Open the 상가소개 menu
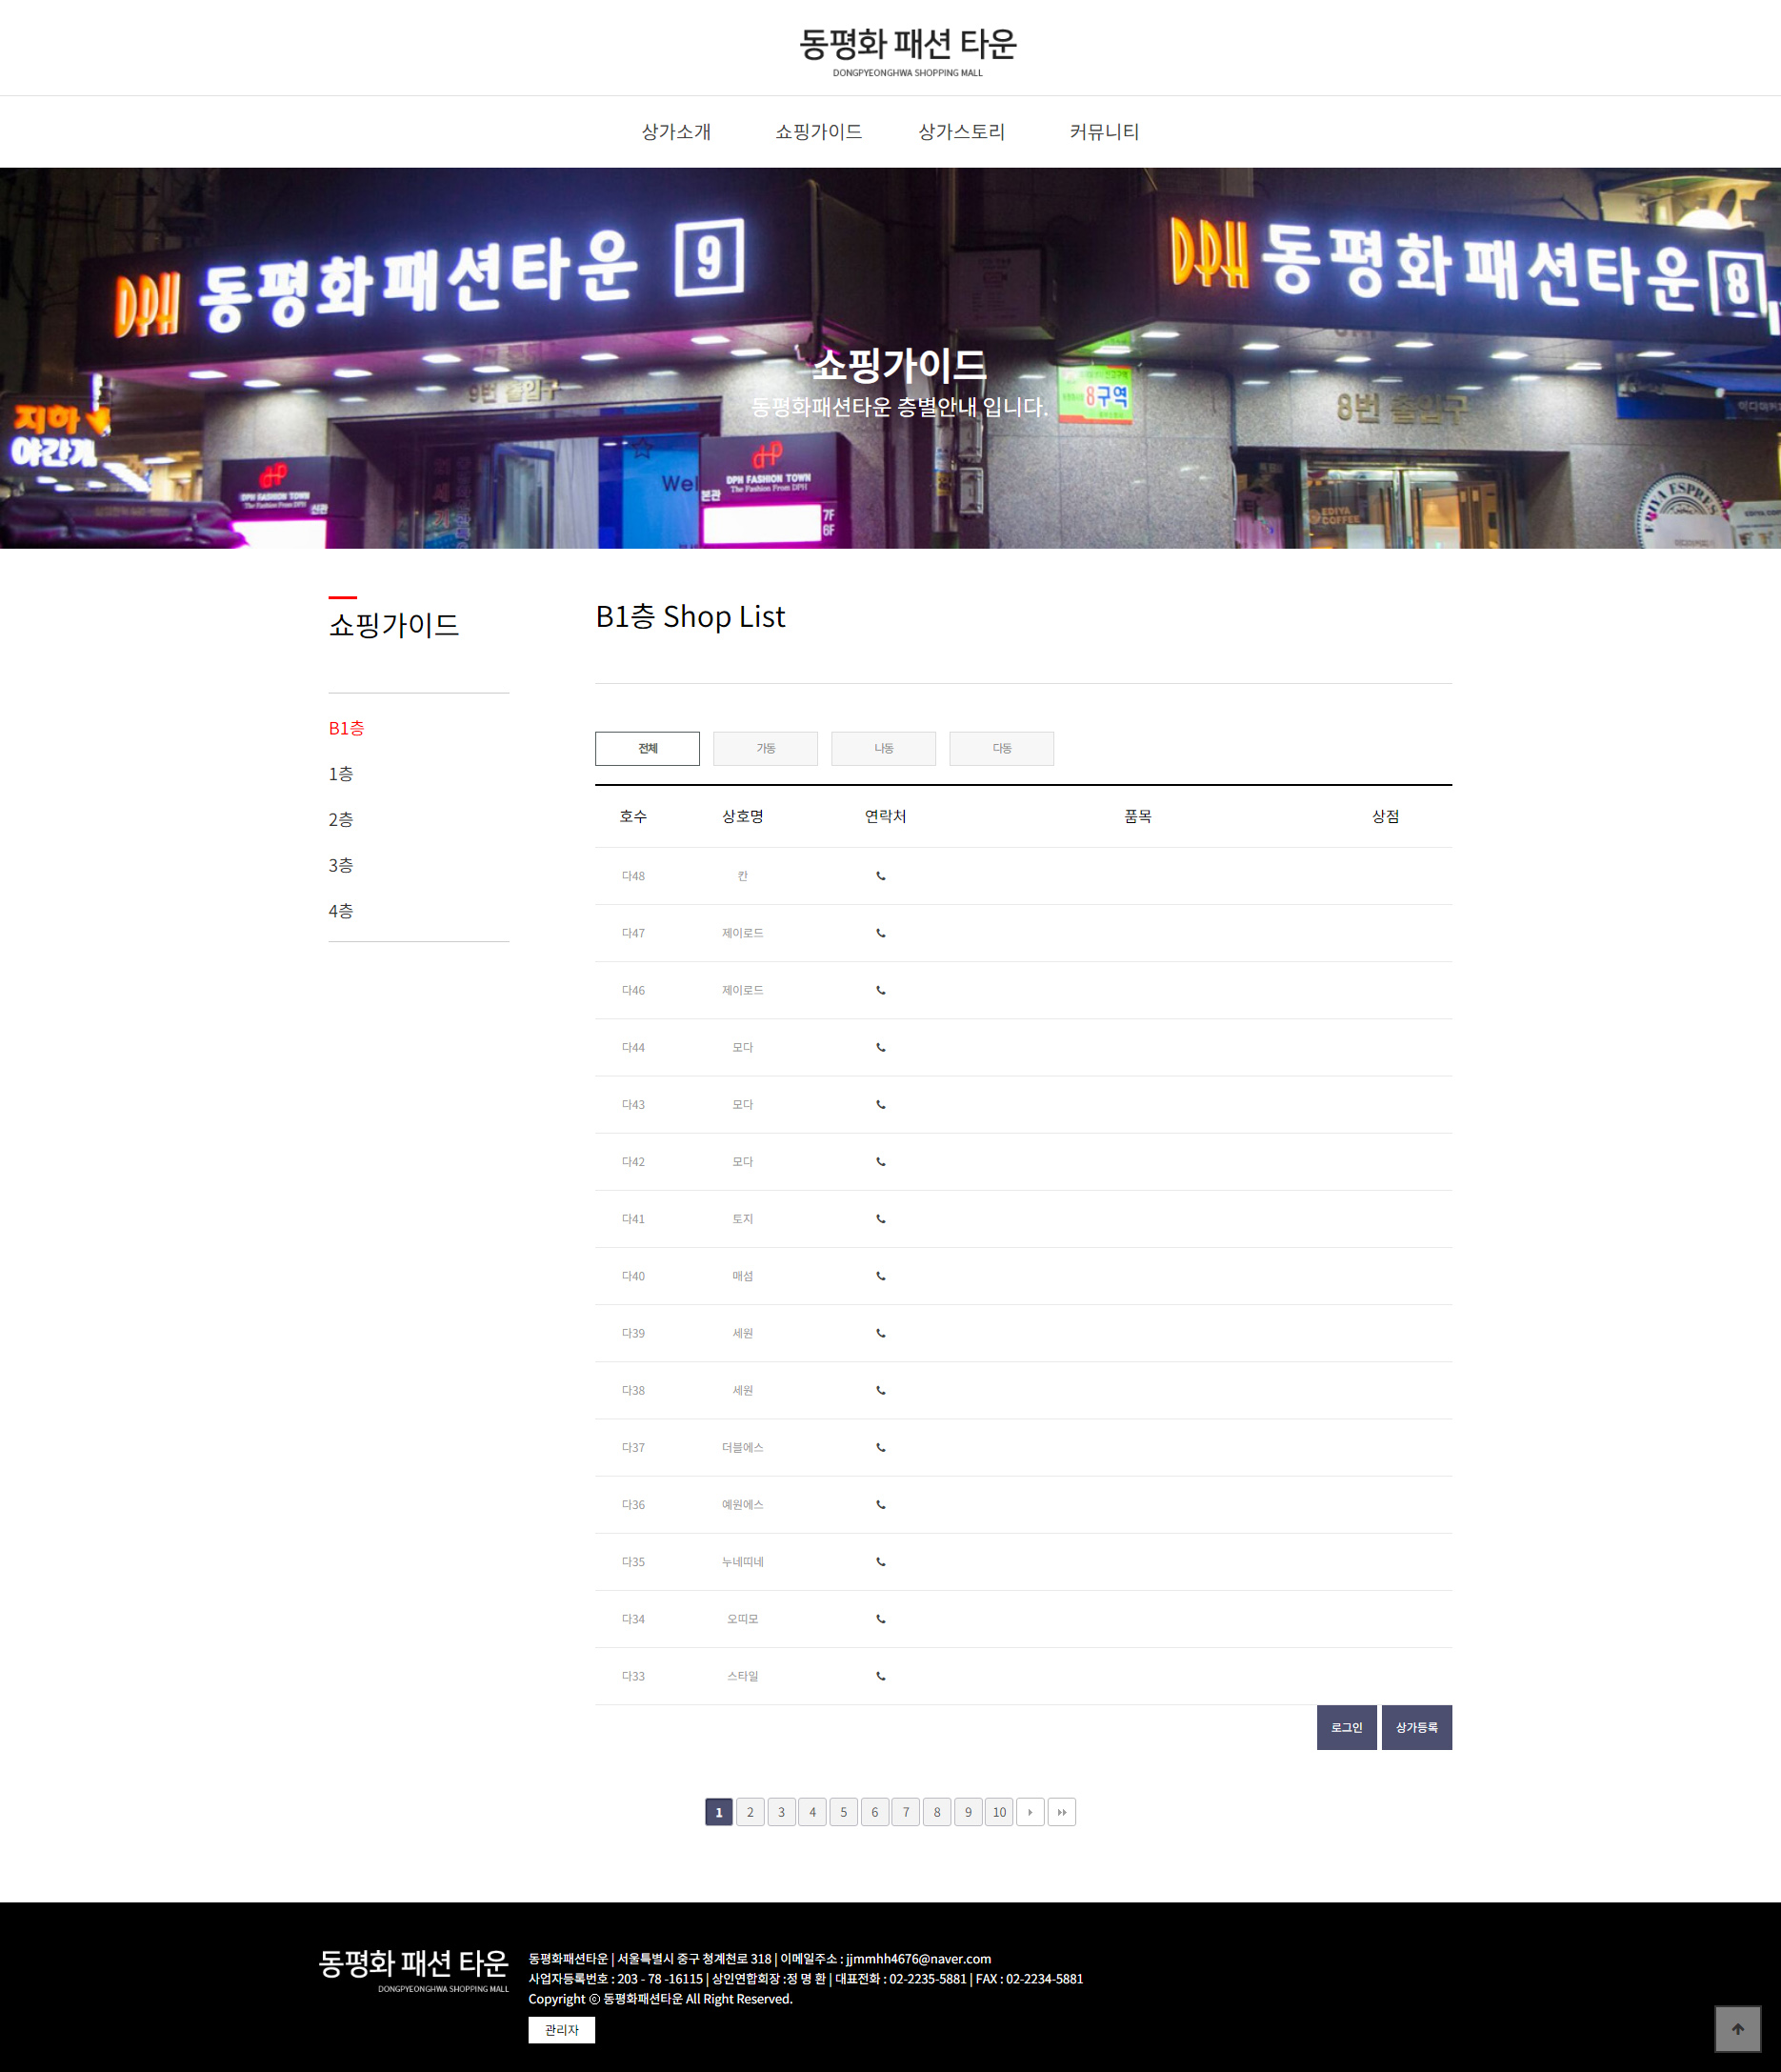Screen dimensions: 1781x2072 tap(676, 131)
